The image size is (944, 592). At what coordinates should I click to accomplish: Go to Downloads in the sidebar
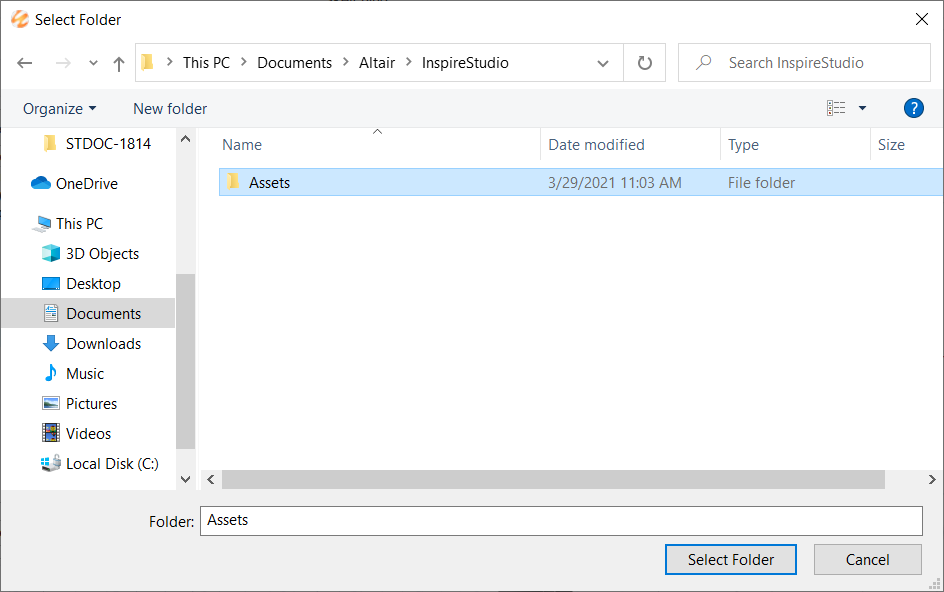(x=103, y=344)
